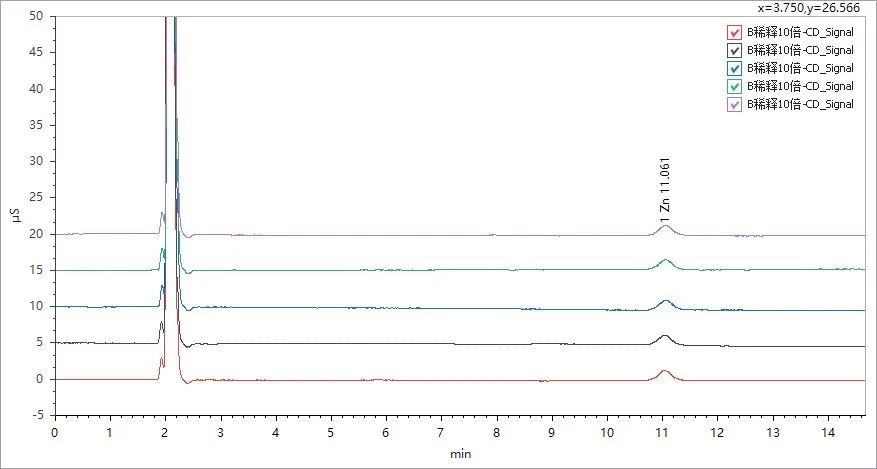The height and width of the screenshot is (469, 877).
Task: Select the Zn peak on the black trace
Action: [666, 337]
